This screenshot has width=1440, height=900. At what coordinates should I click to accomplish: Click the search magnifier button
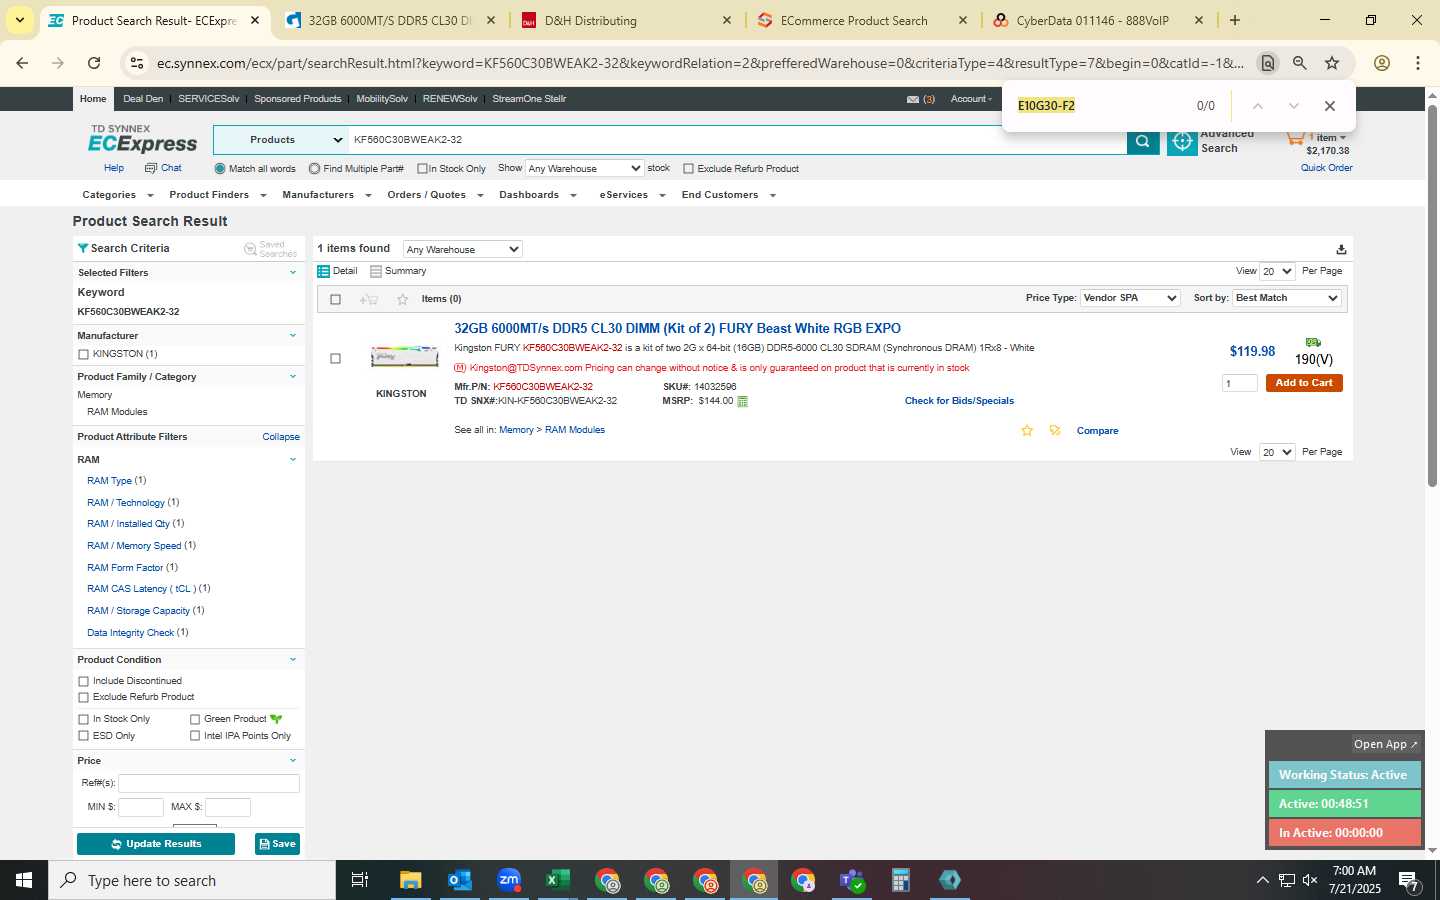[1142, 141]
